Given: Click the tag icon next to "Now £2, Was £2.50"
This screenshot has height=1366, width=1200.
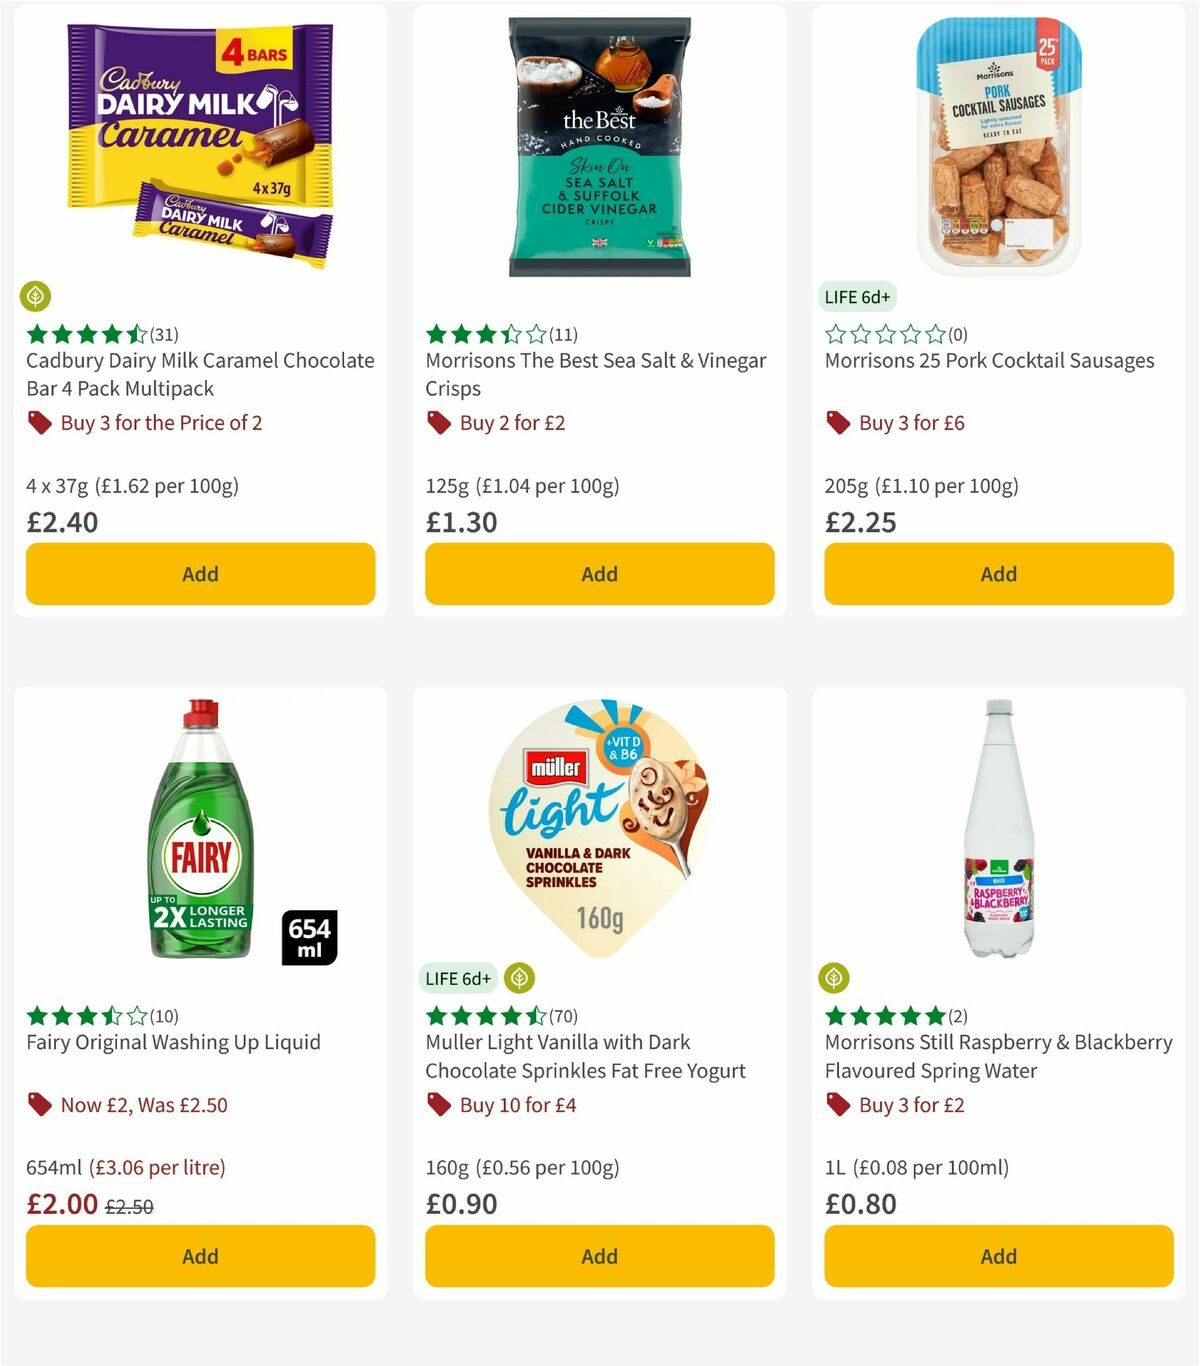Looking at the screenshot, I should tap(39, 1105).
